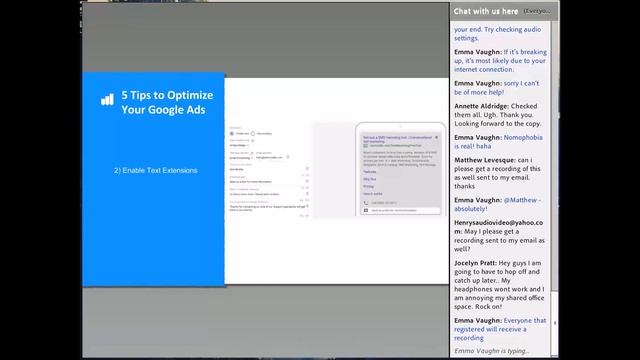Viewport: 640px width, 360px height.
Task: Select the first filled radio button in slide form
Action: click(x=231, y=133)
